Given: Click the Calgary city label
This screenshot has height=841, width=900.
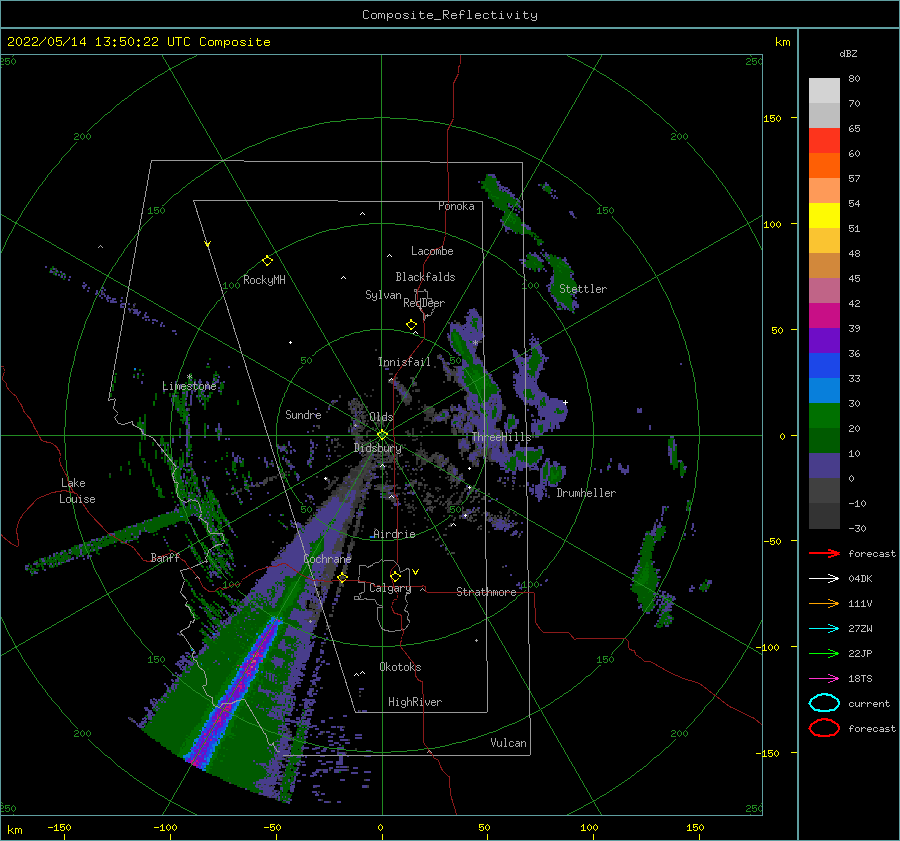Looking at the screenshot, I should [390, 588].
